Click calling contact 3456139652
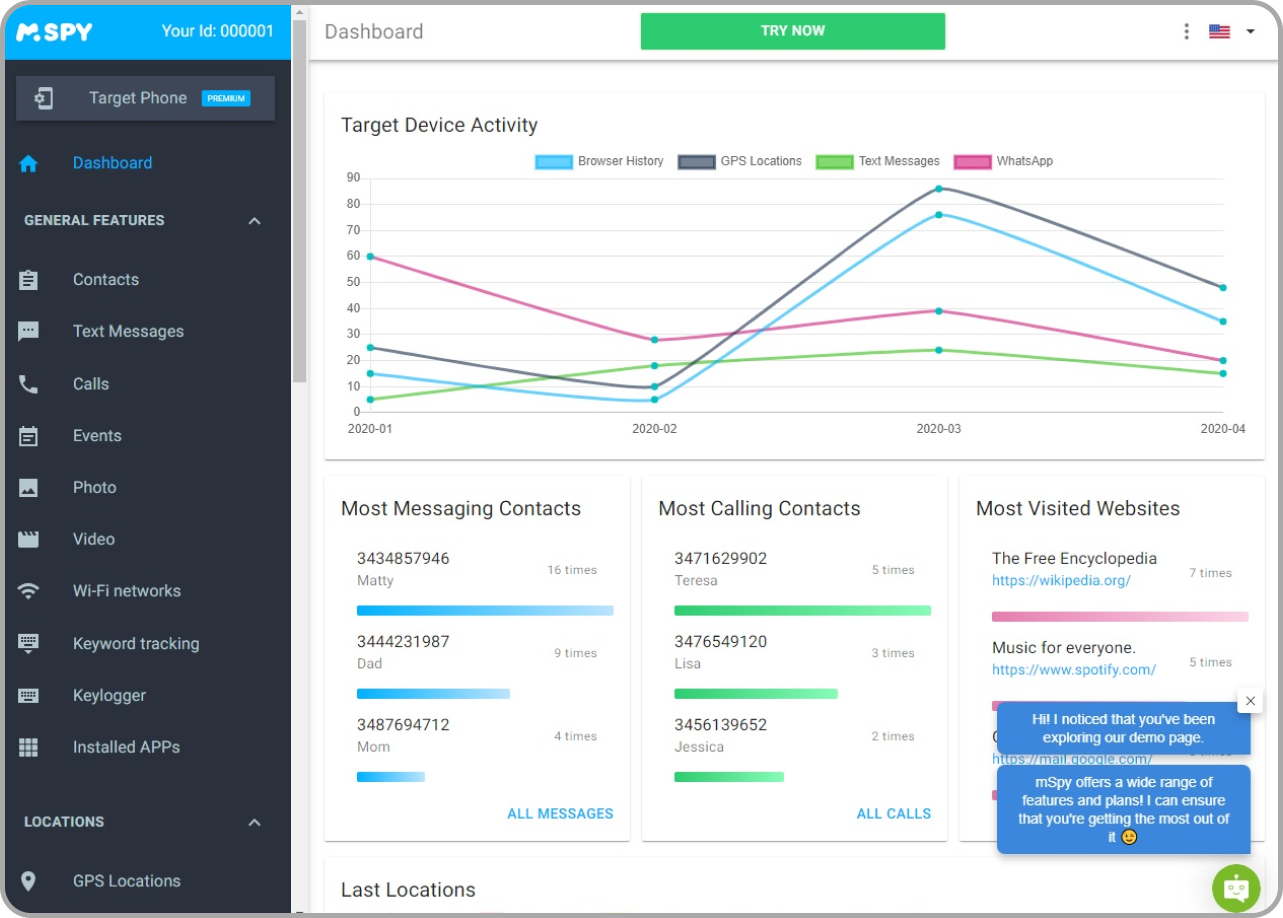 (721, 724)
